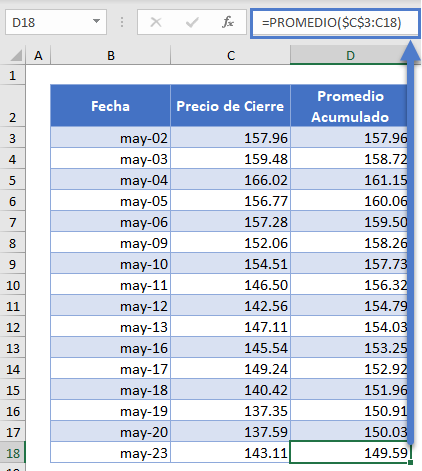
Task: Select the may-12 date cell
Action: pyautogui.click(x=110, y=306)
